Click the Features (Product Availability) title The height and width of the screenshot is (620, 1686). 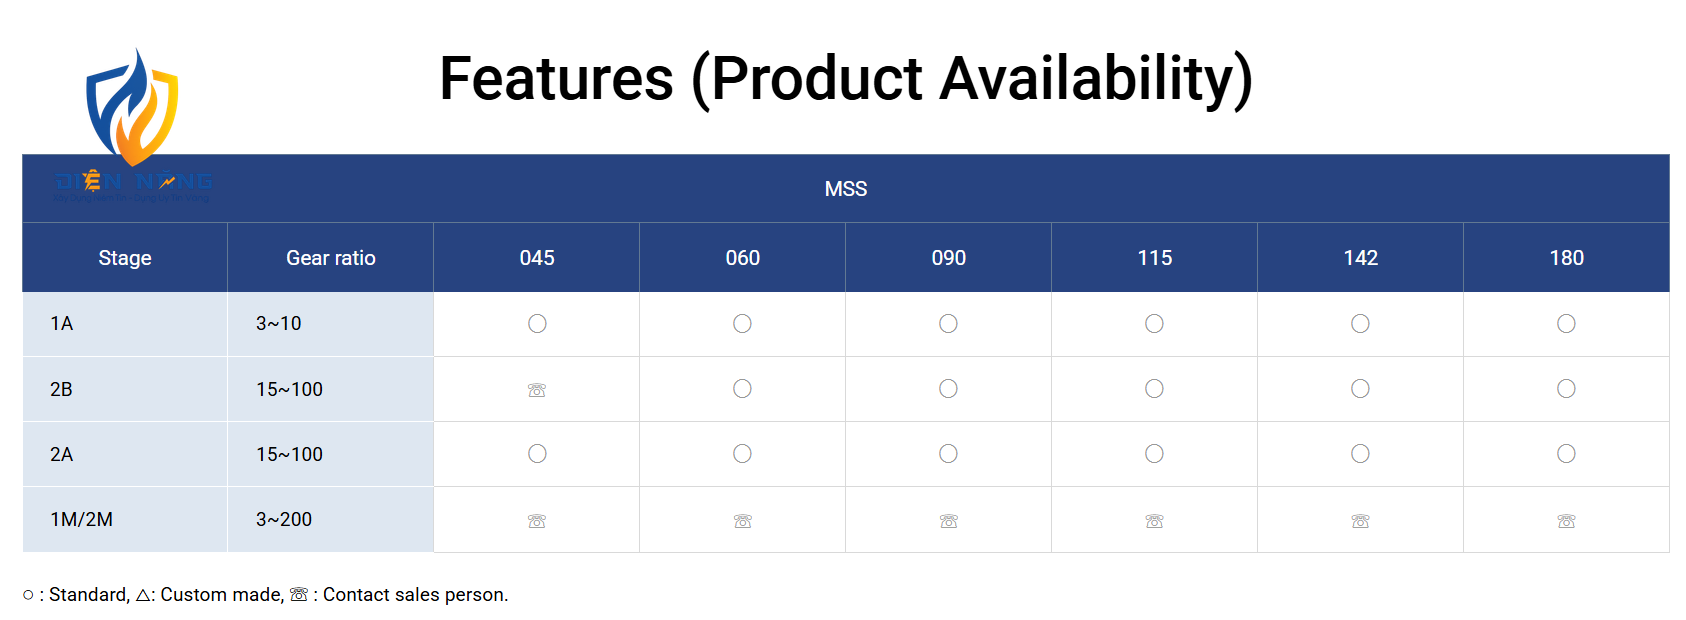coord(846,79)
